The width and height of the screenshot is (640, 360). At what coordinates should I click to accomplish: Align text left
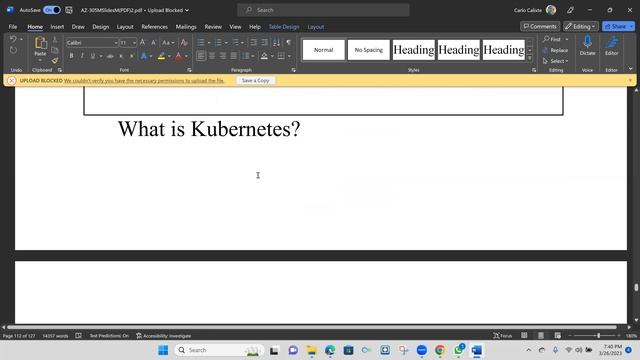[x=201, y=56]
